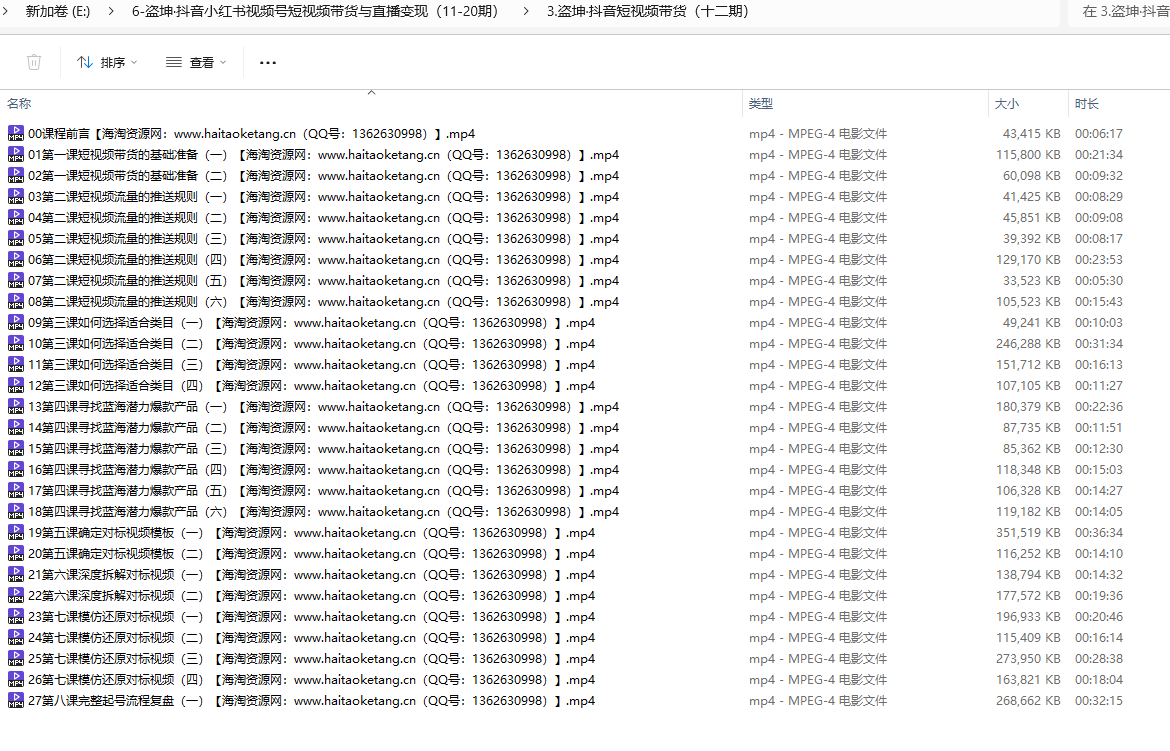This screenshot has width=1170, height=751.
Task: Click 3.盗坤·抖音短视频带货（十二期） breadcrumb segment
Action: point(647,12)
